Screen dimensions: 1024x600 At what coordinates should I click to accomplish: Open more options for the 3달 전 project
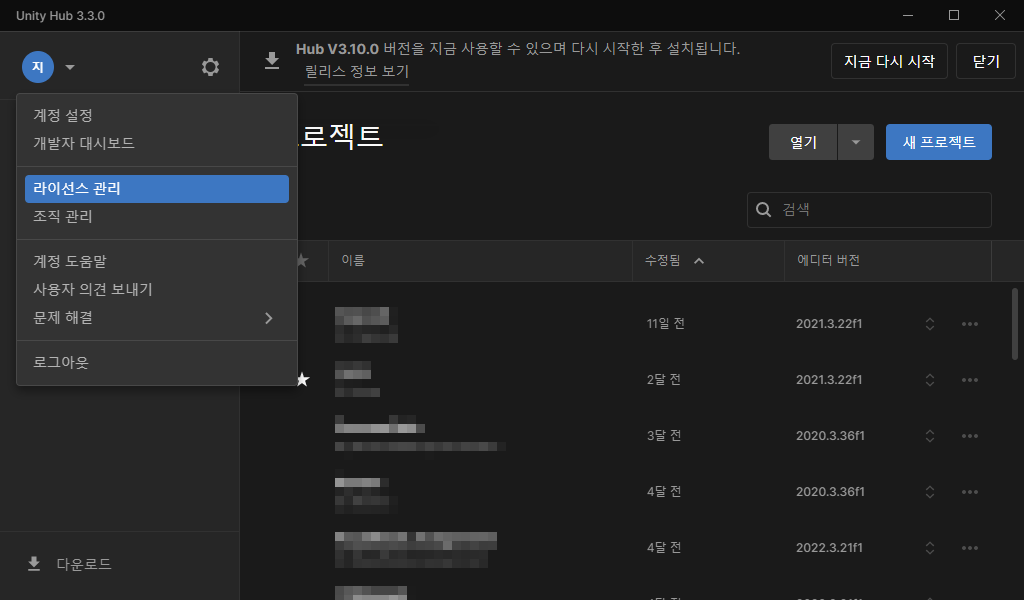(970, 436)
